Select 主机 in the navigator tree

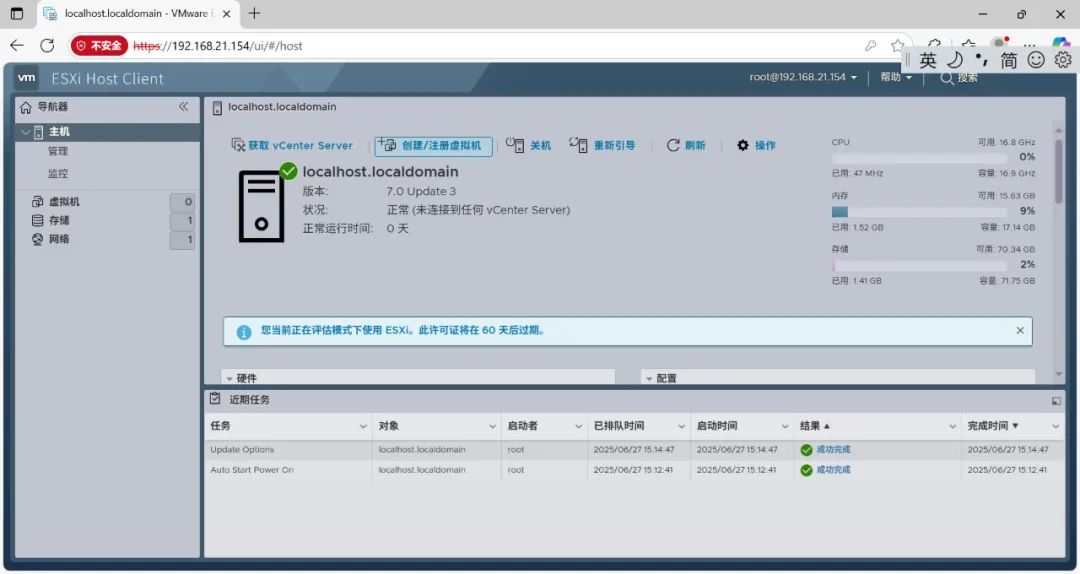pyautogui.click(x=59, y=132)
